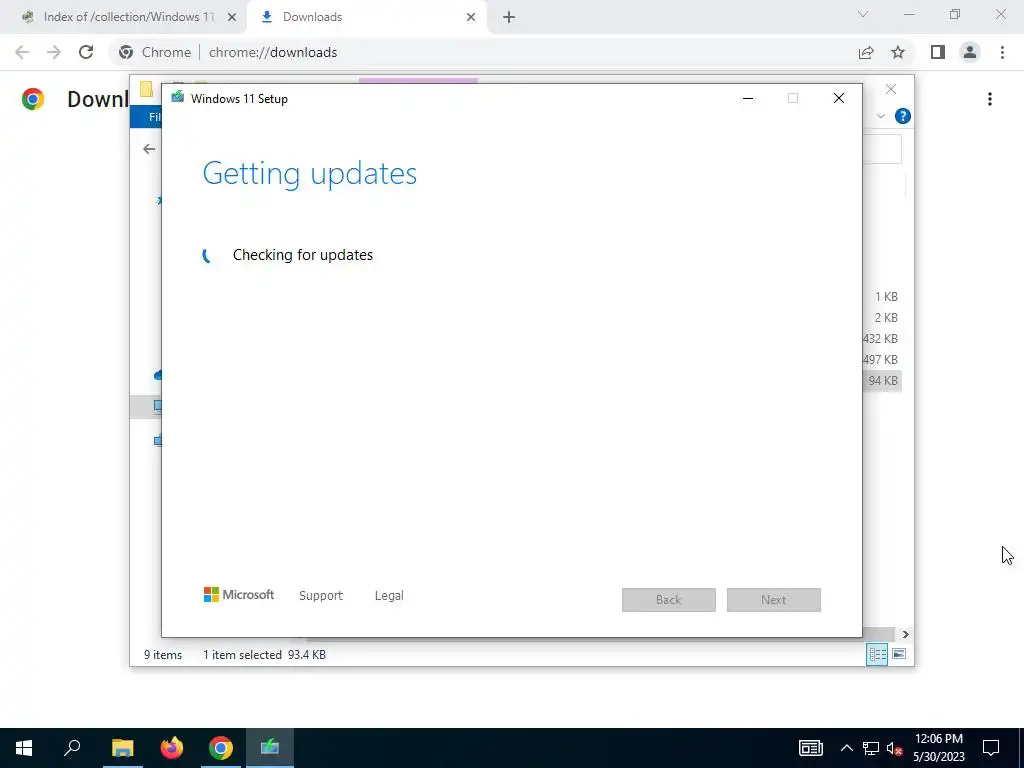Open File Explorer from the taskbar
The width and height of the screenshot is (1024, 768).
coord(122,748)
